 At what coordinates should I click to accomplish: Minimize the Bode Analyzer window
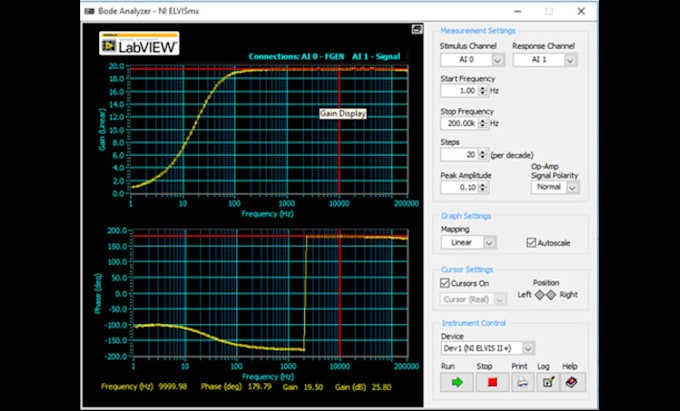coord(517,11)
